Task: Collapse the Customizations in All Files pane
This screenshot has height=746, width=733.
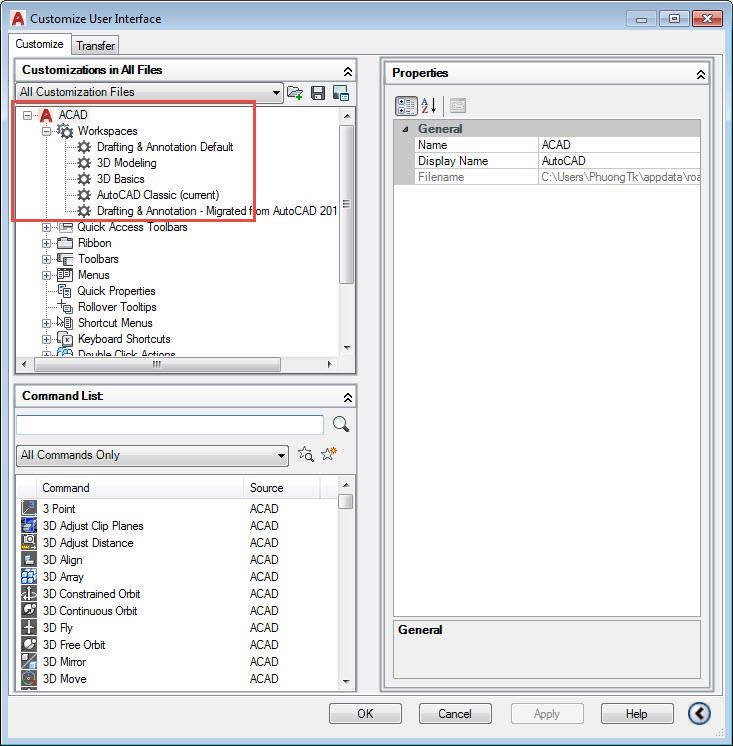Action: (348, 71)
